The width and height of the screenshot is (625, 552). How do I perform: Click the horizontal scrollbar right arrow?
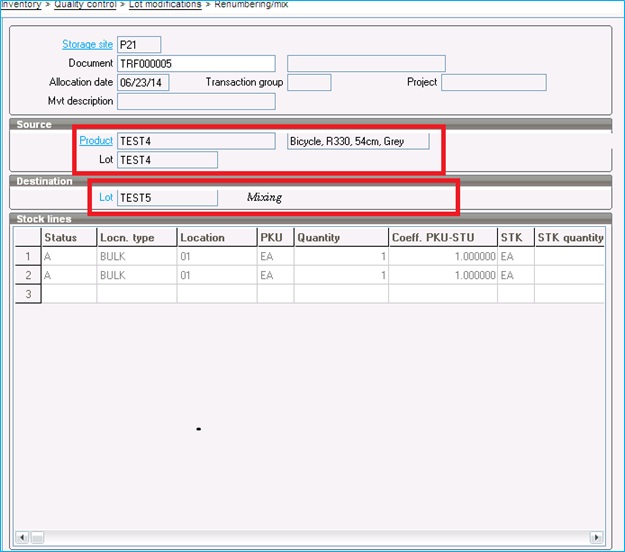596,537
